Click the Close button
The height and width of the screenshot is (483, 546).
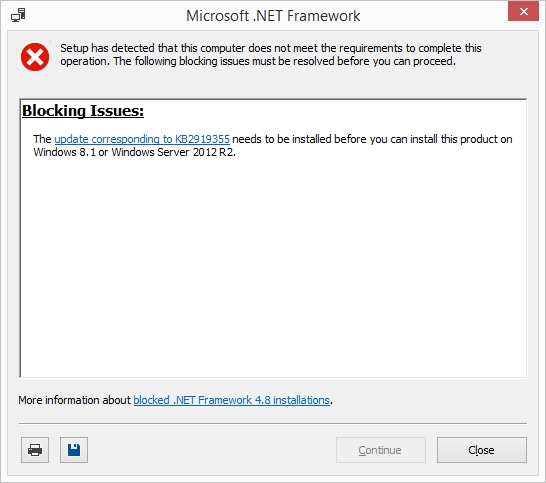point(482,450)
